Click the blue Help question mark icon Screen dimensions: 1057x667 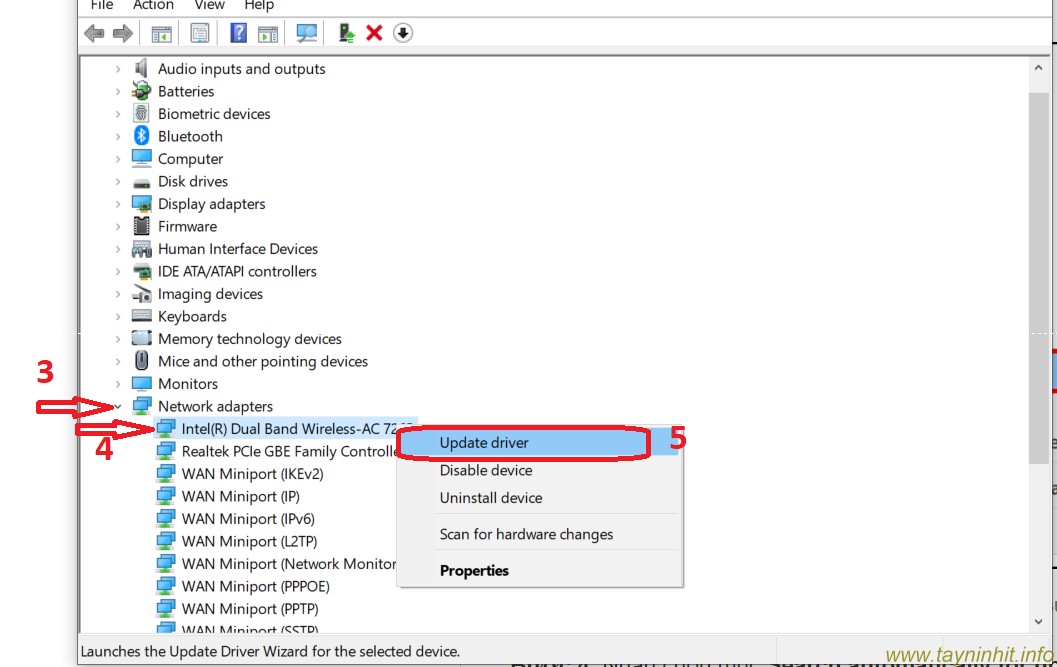pyautogui.click(x=238, y=33)
